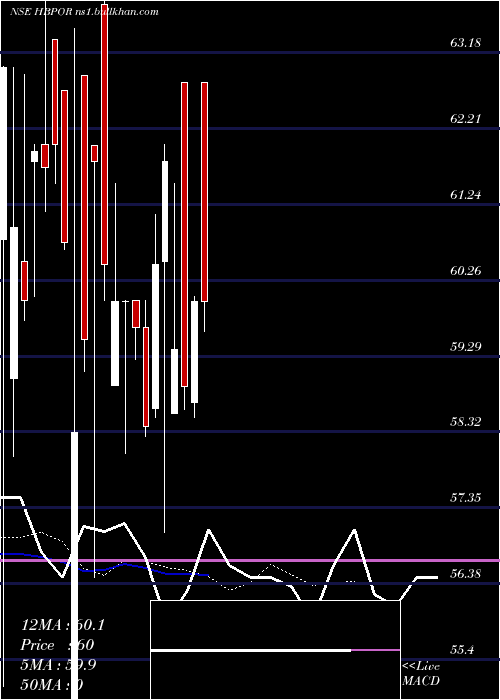Click the 12MA value readout
This screenshot has height=700, width=500.
tap(62, 625)
